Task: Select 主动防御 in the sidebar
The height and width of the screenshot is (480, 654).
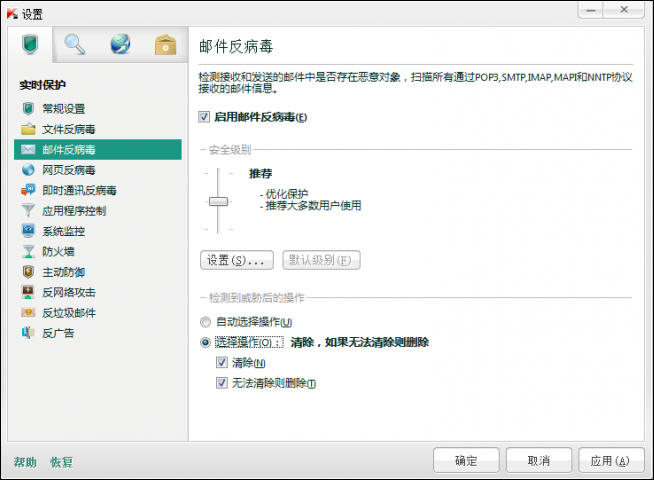Action: click(x=98, y=272)
